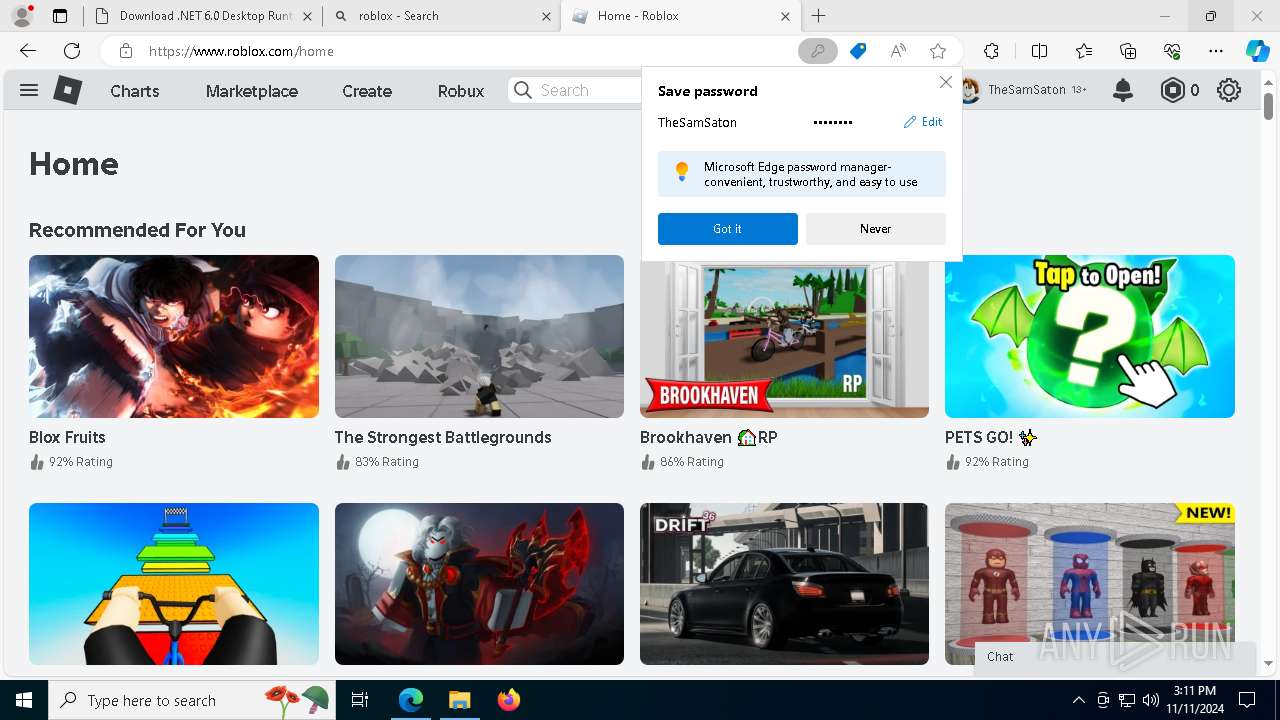This screenshot has width=1280, height=720.
Task: Open File Explorer from taskbar
Action: coord(459,700)
